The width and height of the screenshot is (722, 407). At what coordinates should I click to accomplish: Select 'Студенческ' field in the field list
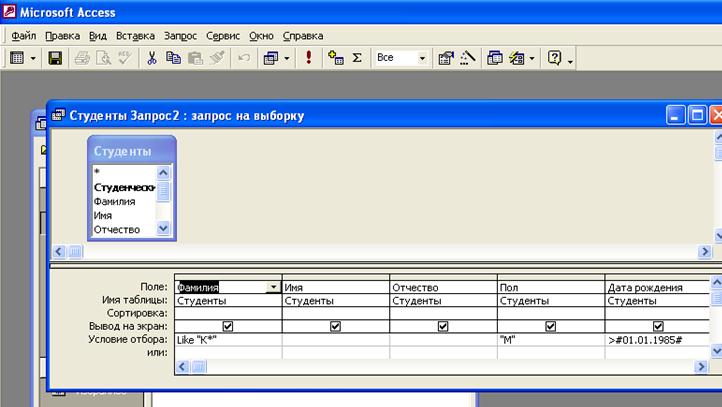click(124, 187)
